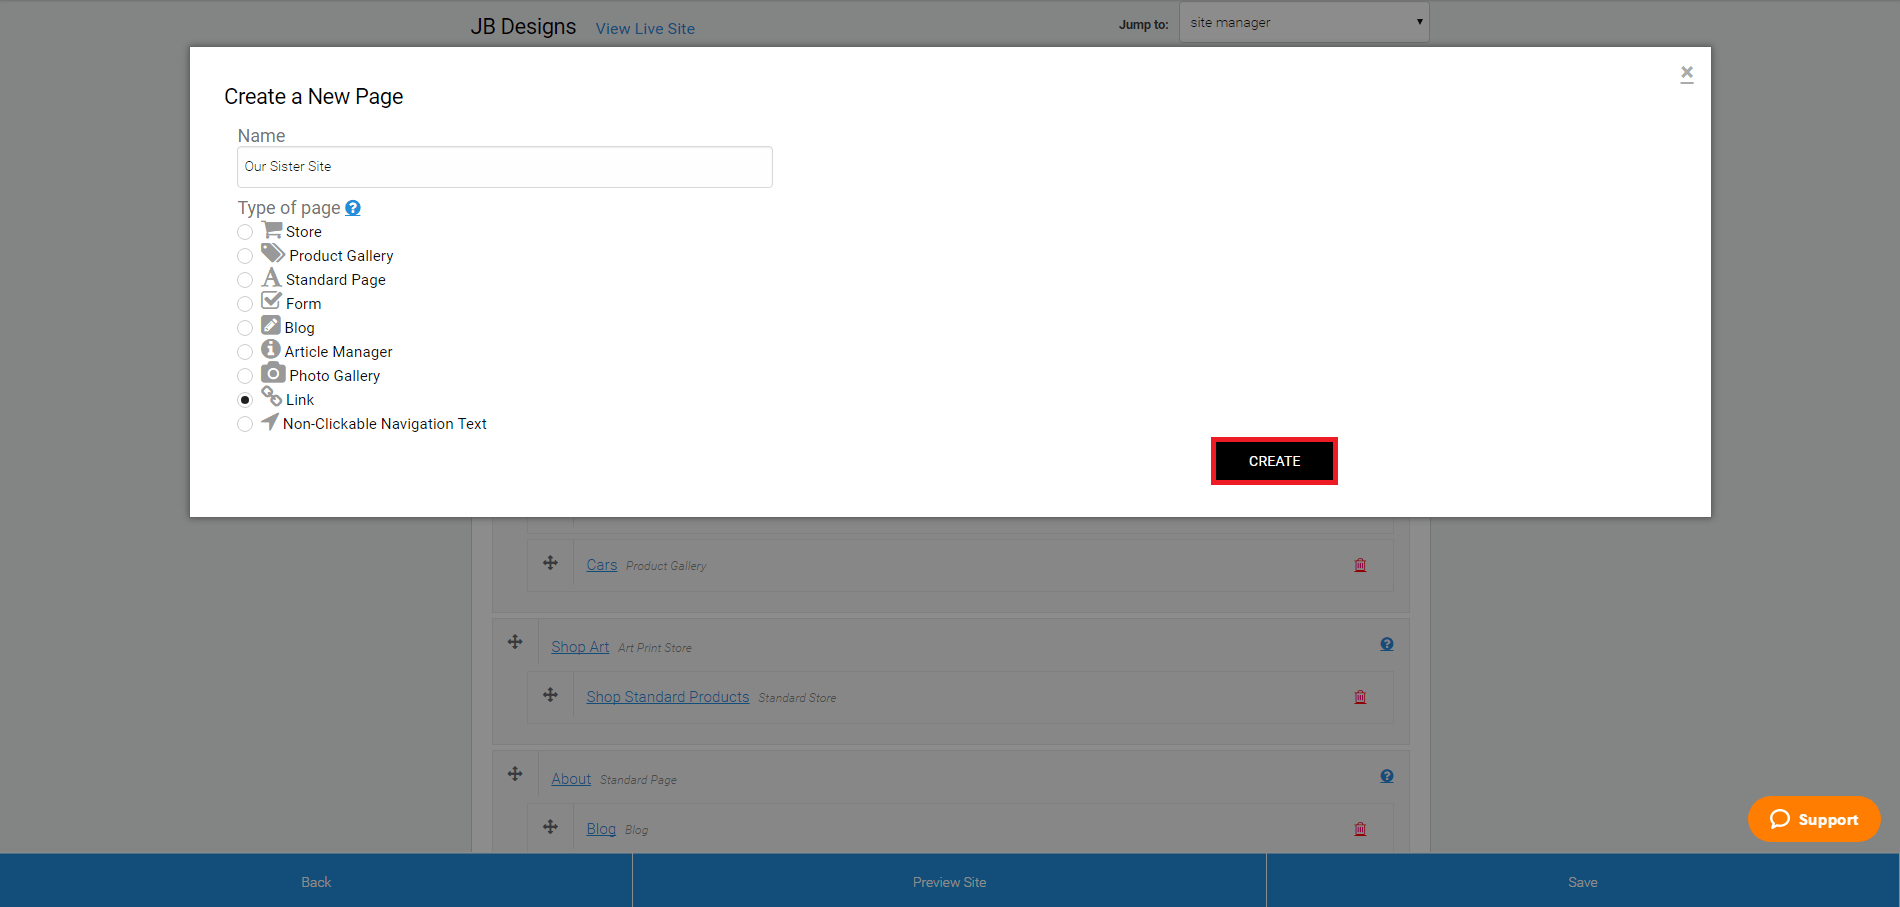The height and width of the screenshot is (907, 1900).
Task: Click the move handle for Cars row
Action: tap(550, 563)
